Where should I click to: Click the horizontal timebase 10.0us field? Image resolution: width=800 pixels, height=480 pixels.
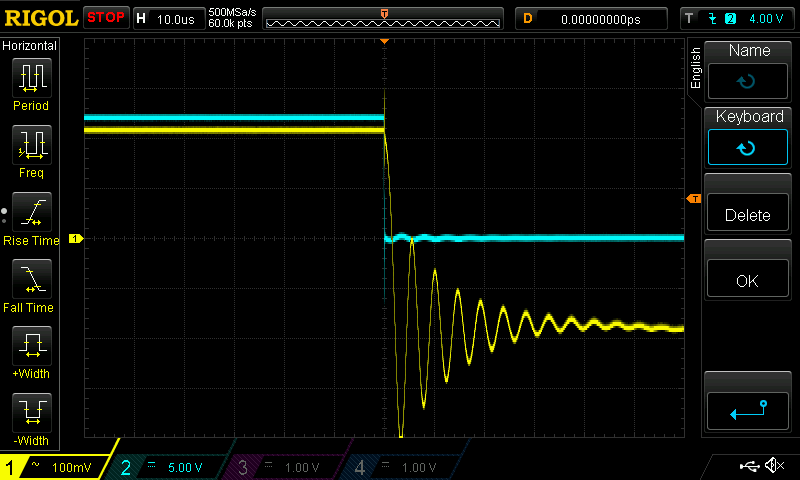168,19
